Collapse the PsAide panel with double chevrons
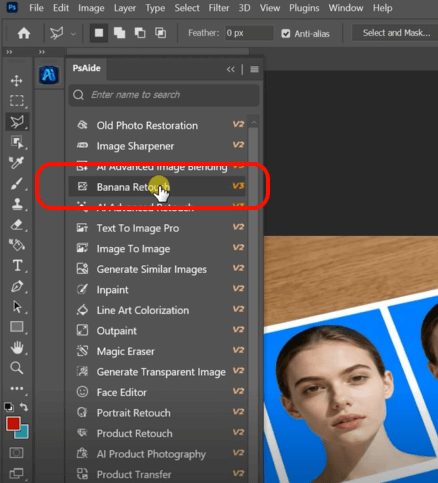This screenshot has width=438, height=483. click(231, 69)
